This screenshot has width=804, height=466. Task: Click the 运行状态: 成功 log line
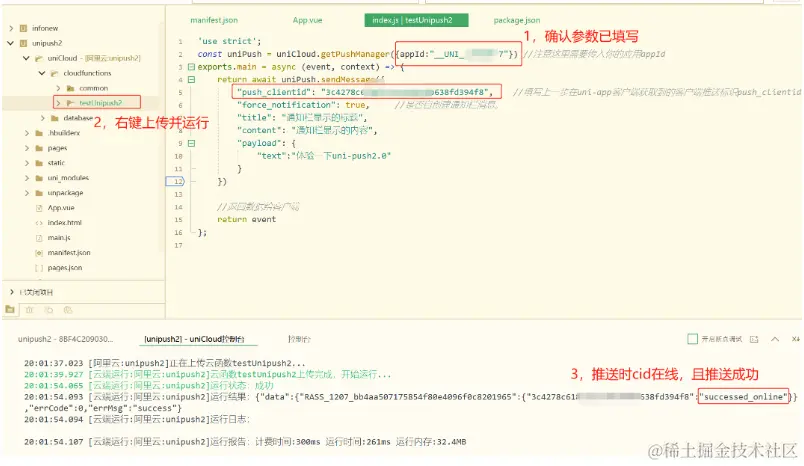(149, 386)
